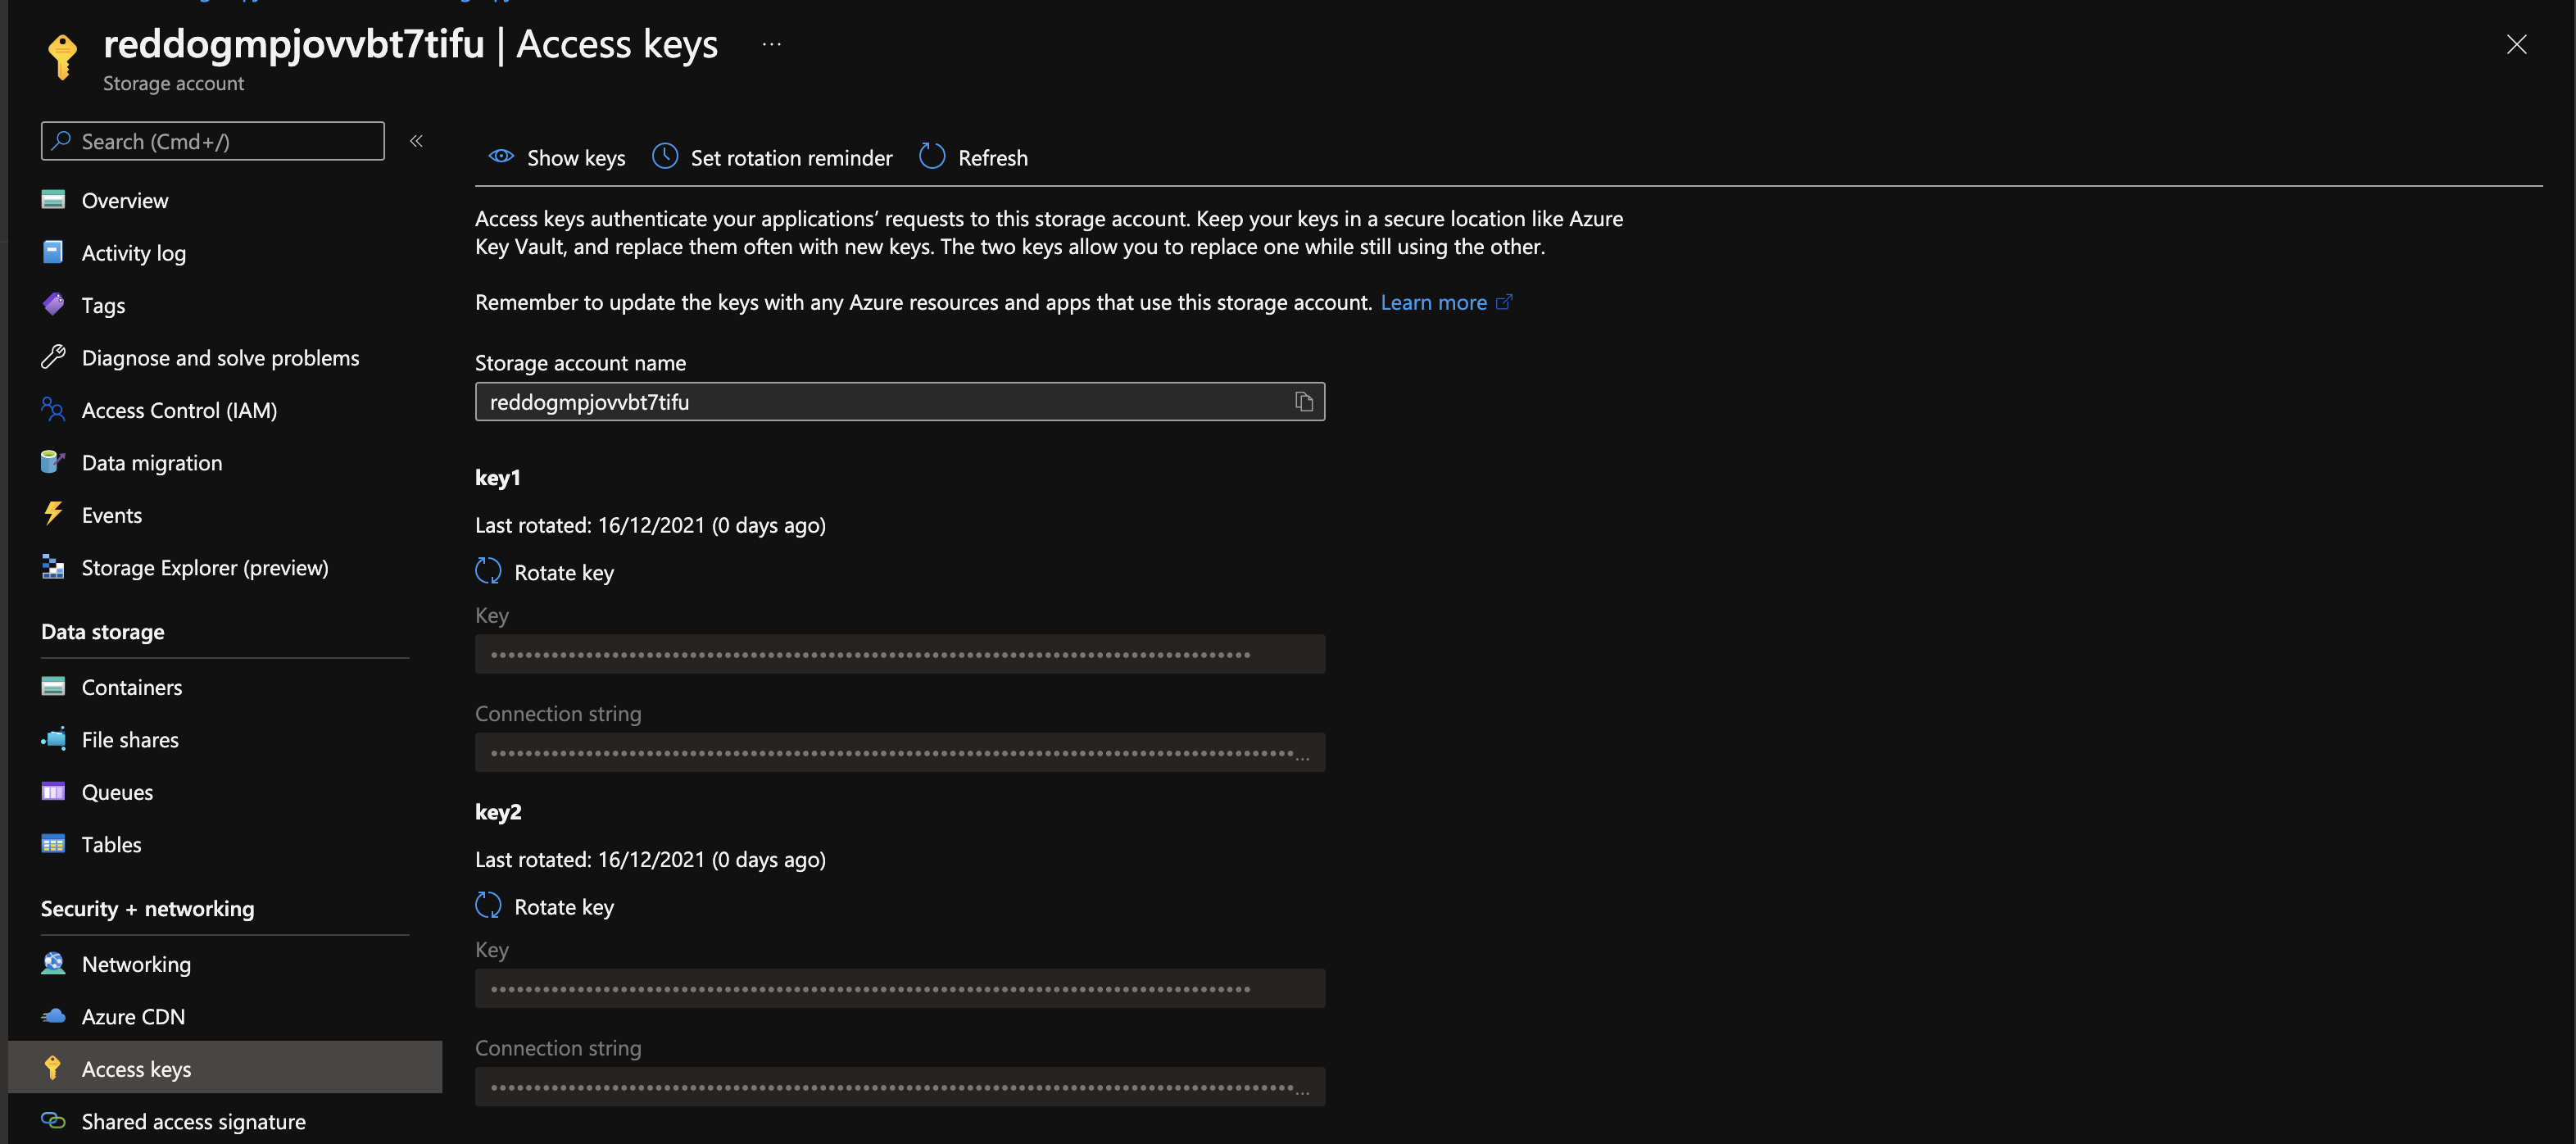Viewport: 2576px width, 1144px height.
Task: Click the search magnifier icon
Action: tap(62, 140)
